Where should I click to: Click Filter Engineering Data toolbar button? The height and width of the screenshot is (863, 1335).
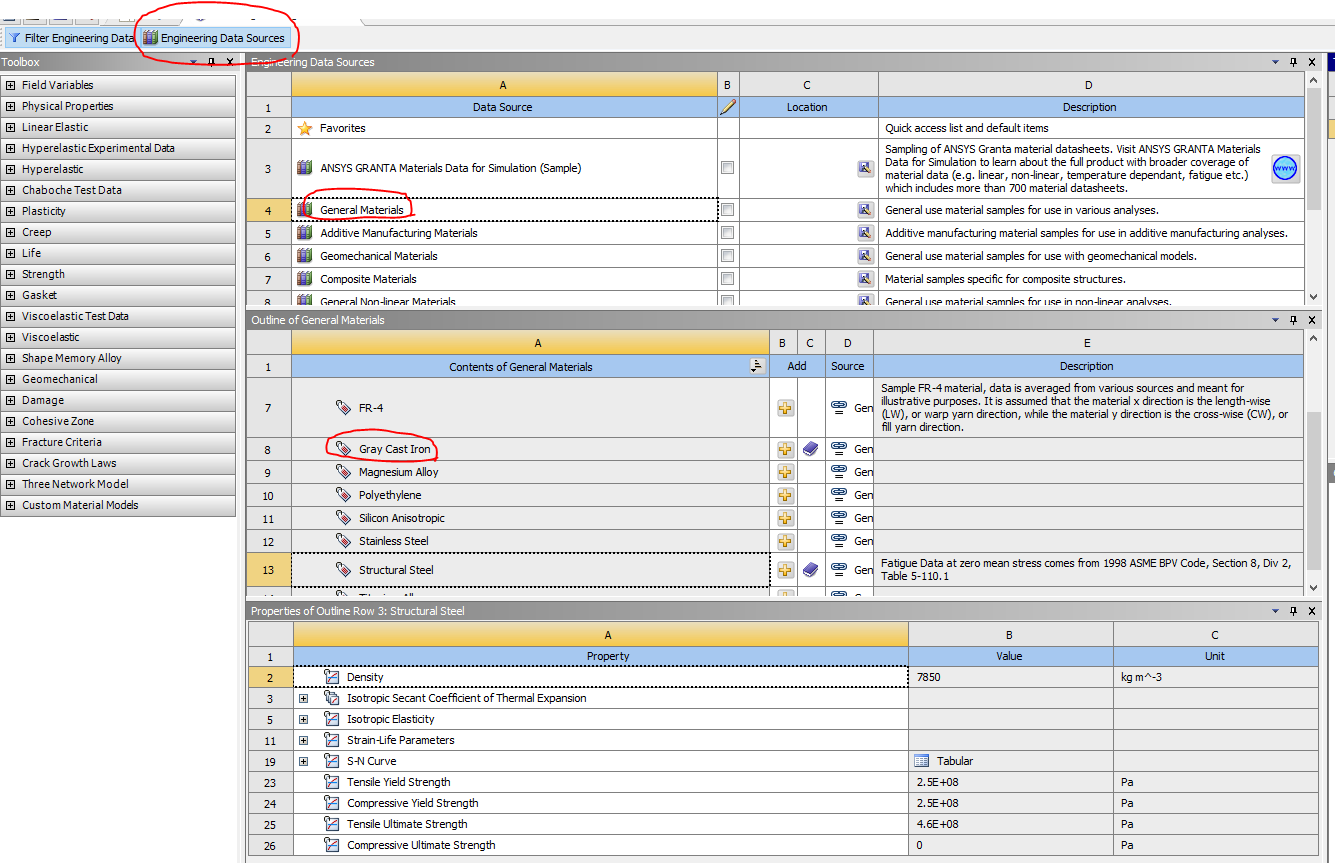point(70,38)
